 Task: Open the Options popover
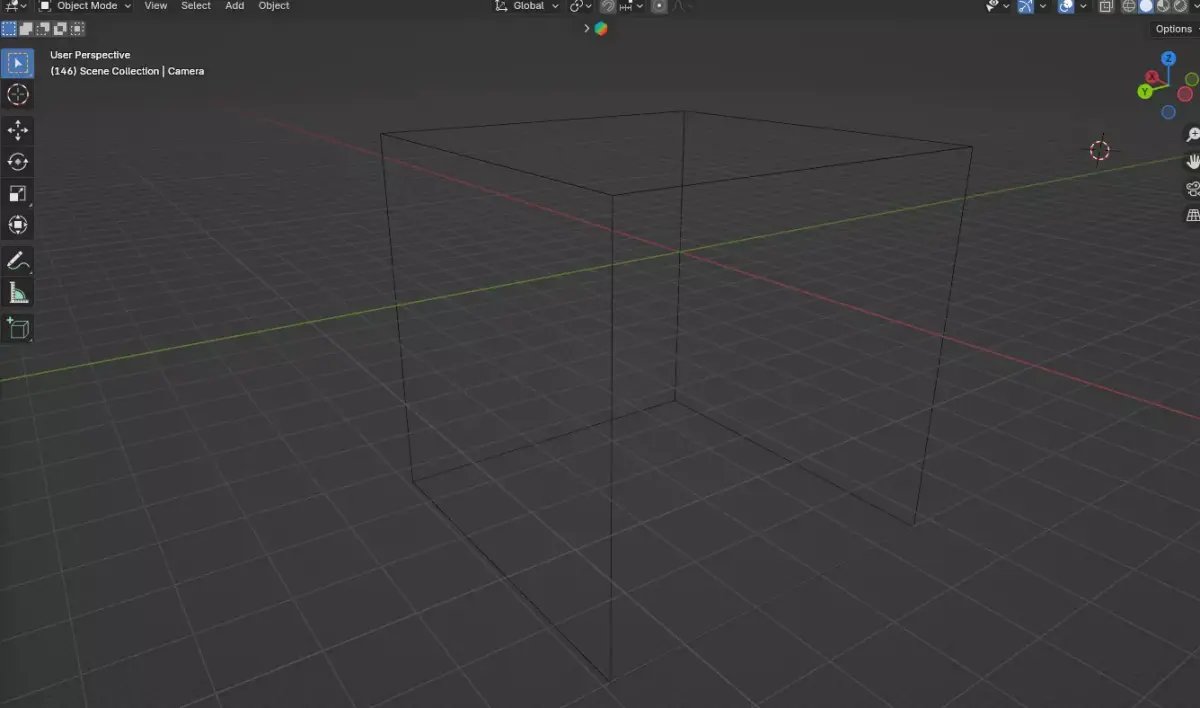pos(1174,29)
